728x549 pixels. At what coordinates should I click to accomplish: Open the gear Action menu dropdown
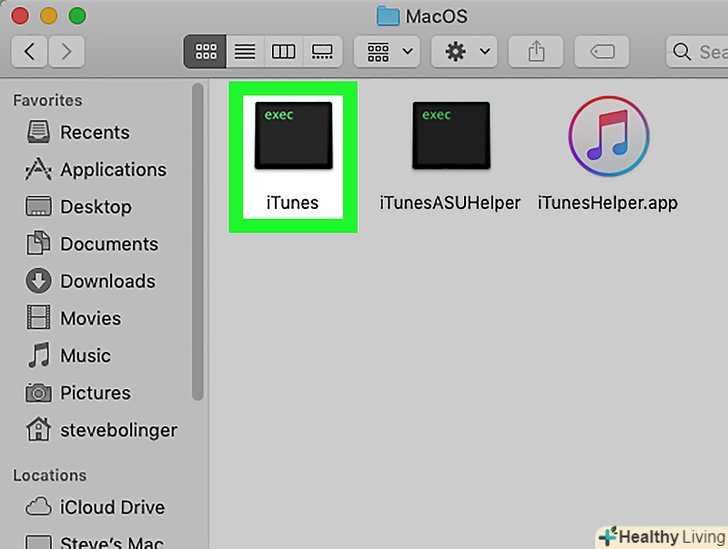pos(464,51)
